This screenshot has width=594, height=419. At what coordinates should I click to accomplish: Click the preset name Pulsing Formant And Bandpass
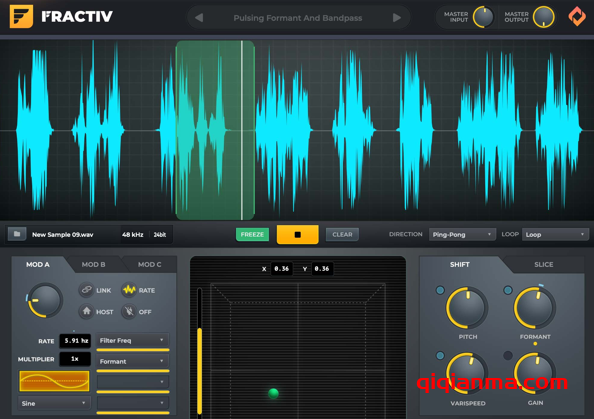[x=298, y=18]
